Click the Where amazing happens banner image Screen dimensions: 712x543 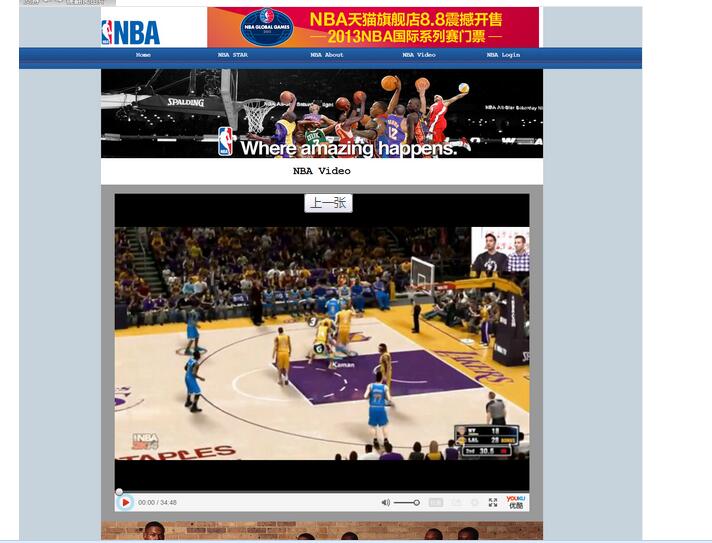(x=321, y=113)
